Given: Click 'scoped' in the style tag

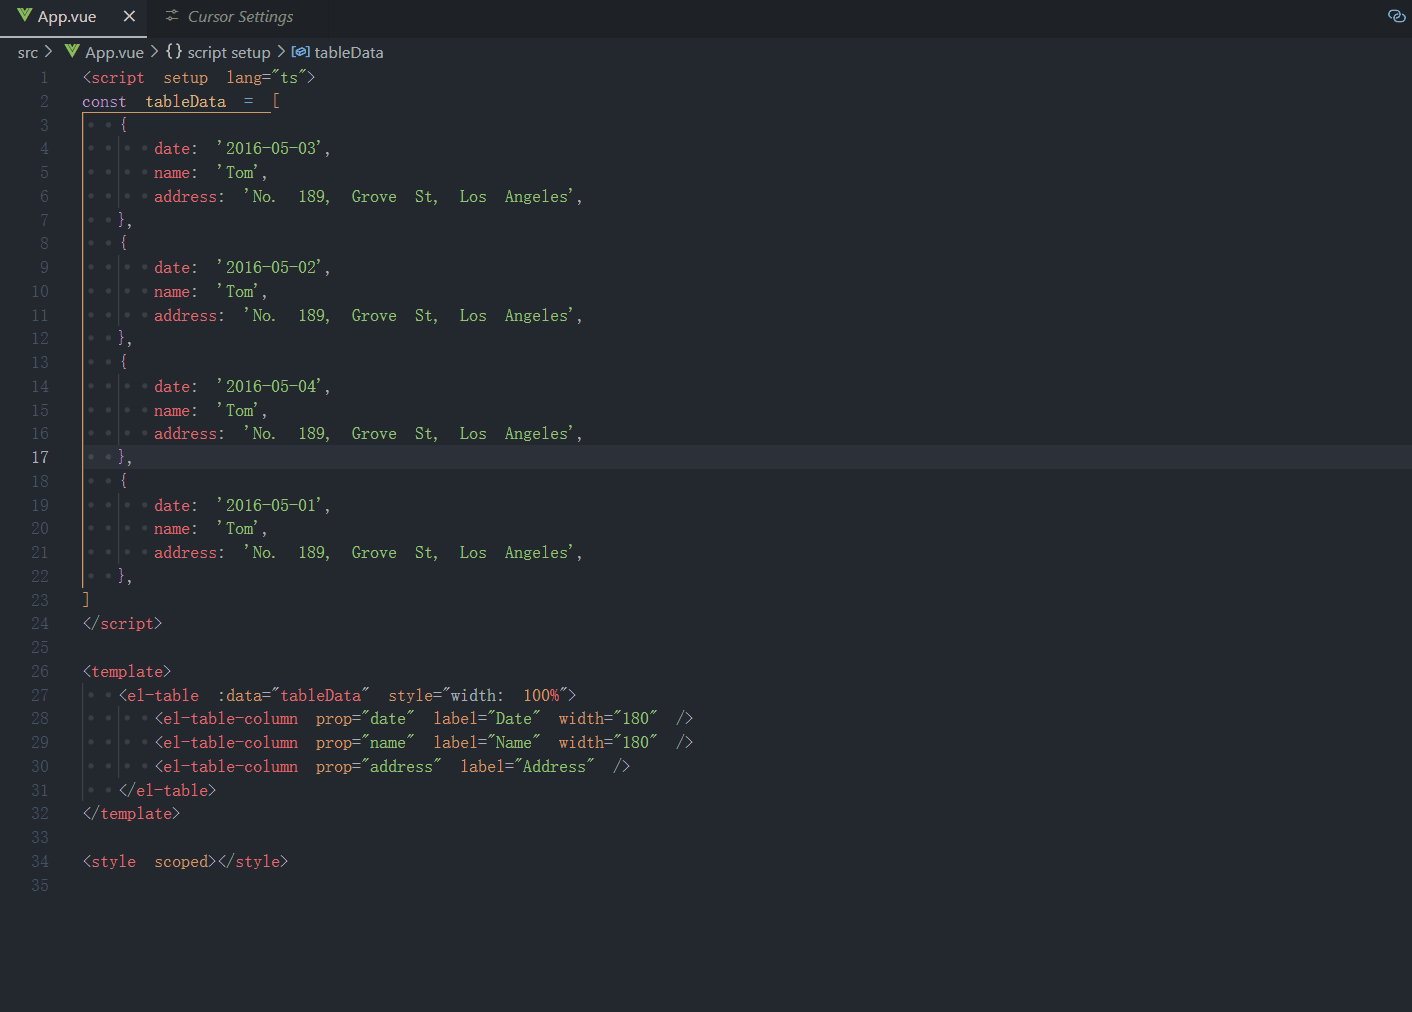Looking at the screenshot, I should (x=181, y=861).
